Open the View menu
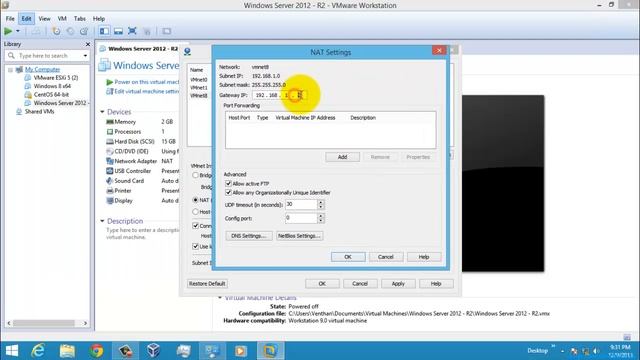The width and height of the screenshot is (640, 360). click(x=44, y=19)
